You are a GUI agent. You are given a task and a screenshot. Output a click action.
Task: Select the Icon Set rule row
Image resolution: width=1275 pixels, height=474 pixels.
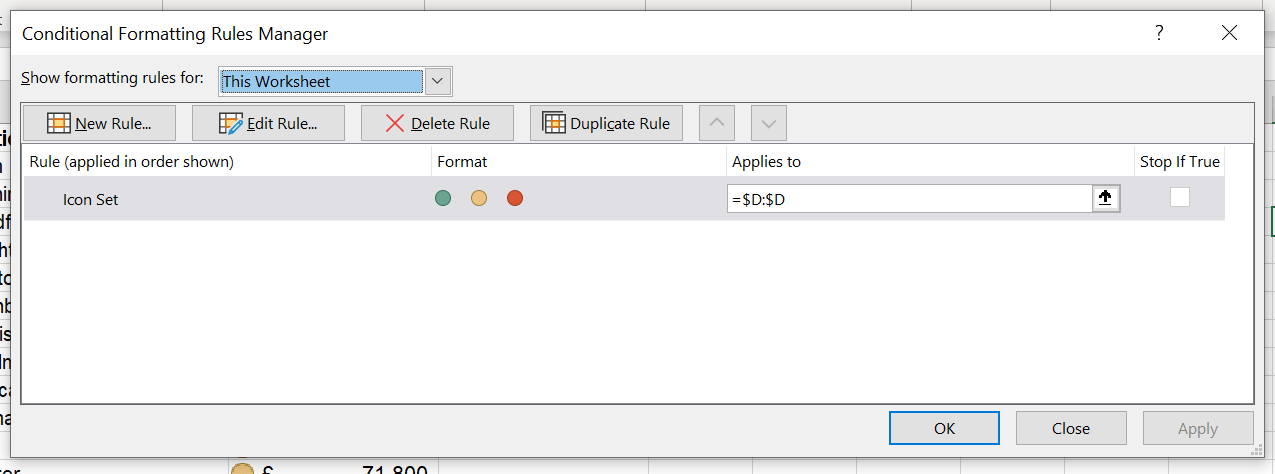pos(200,199)
